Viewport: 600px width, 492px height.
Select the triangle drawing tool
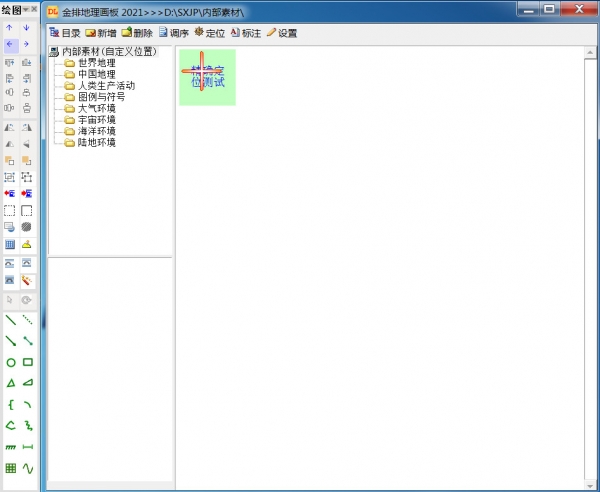pos(11,383)
